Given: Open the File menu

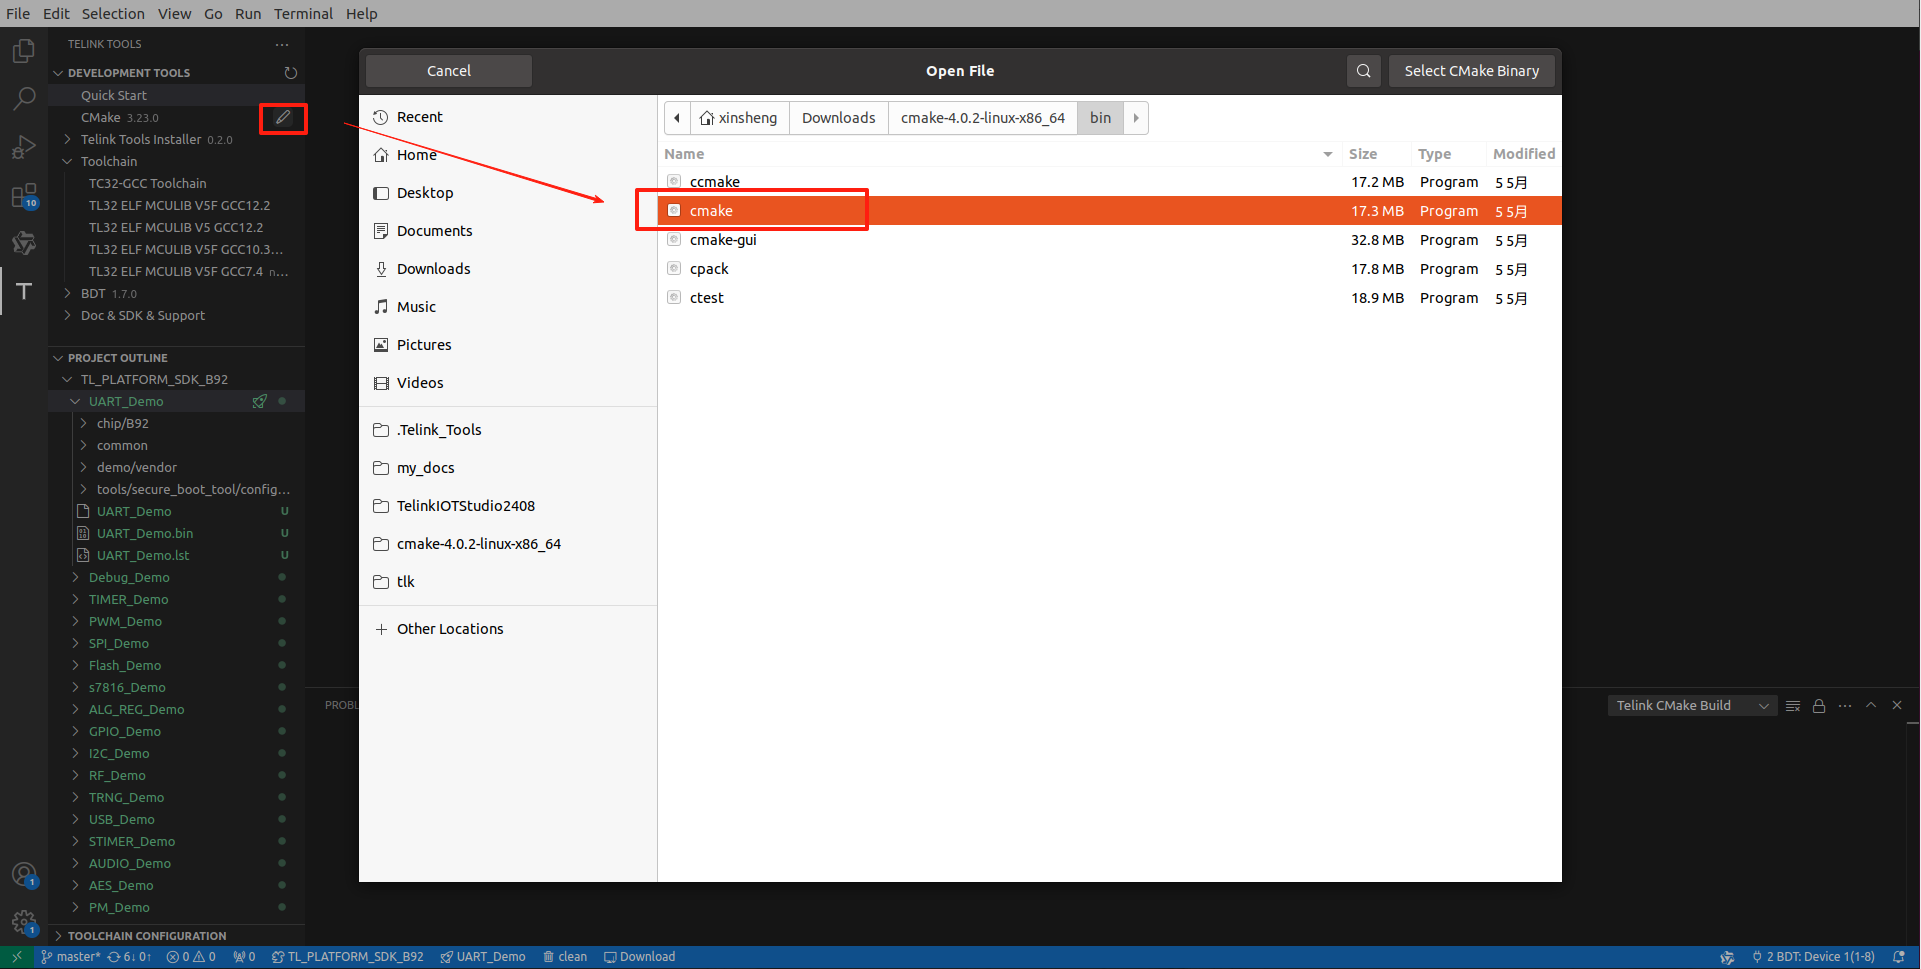Looking at the screenshot, I should pyautogui.click(x=18, y=14).
